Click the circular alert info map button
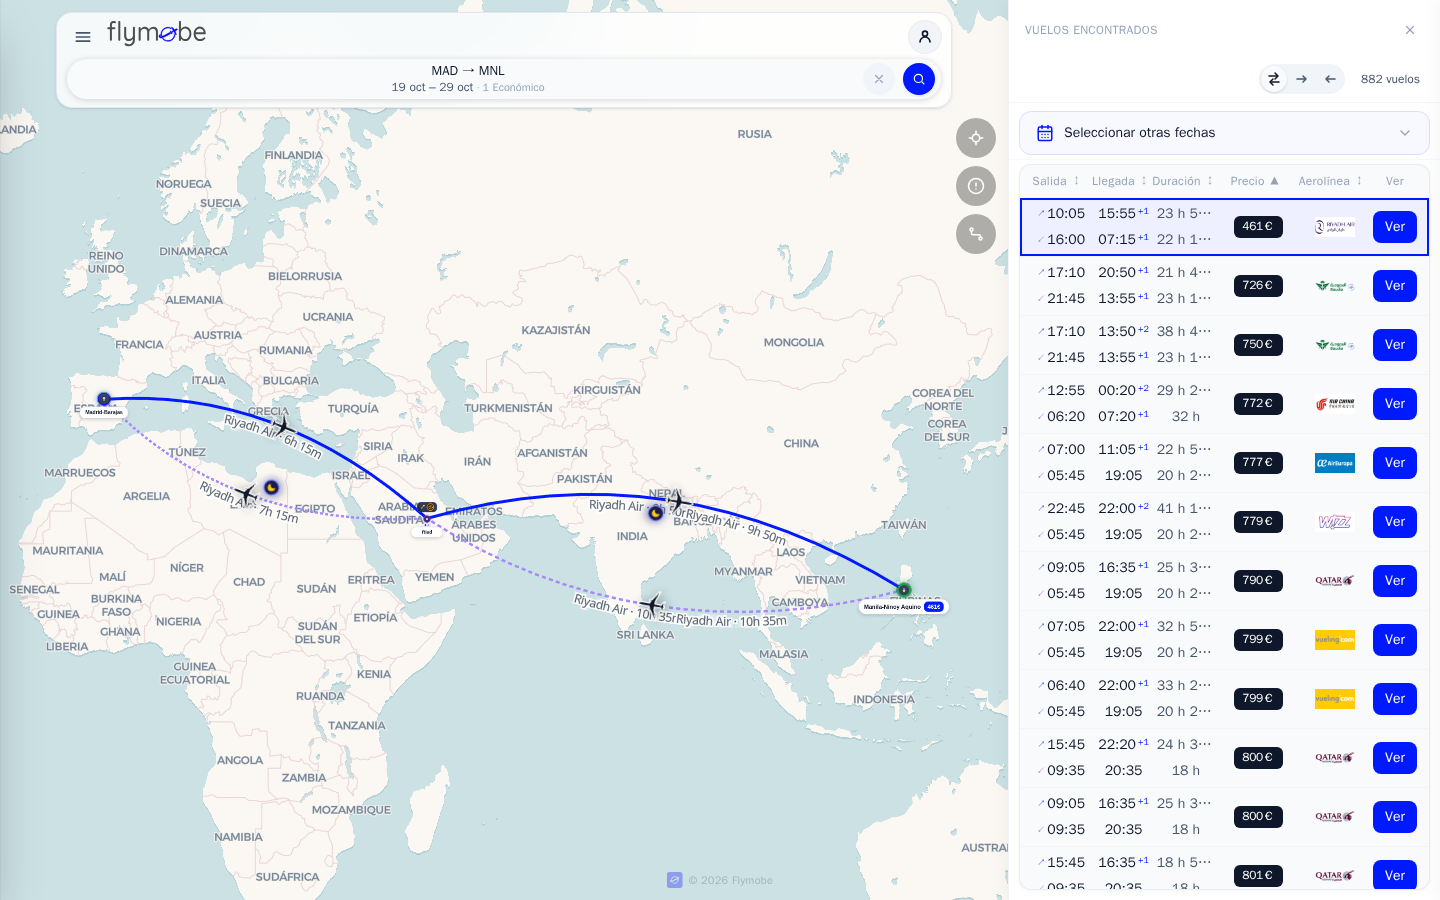 [x=976, y=186]
